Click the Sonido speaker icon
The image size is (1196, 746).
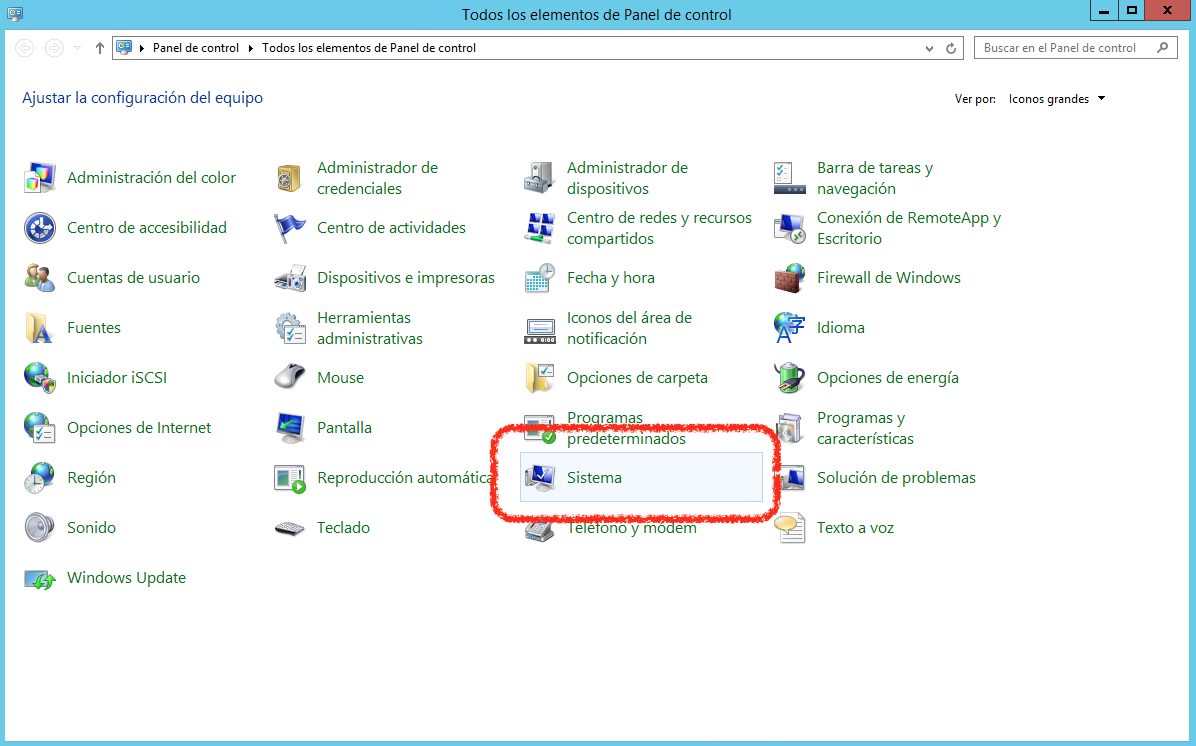click(40, 528)
